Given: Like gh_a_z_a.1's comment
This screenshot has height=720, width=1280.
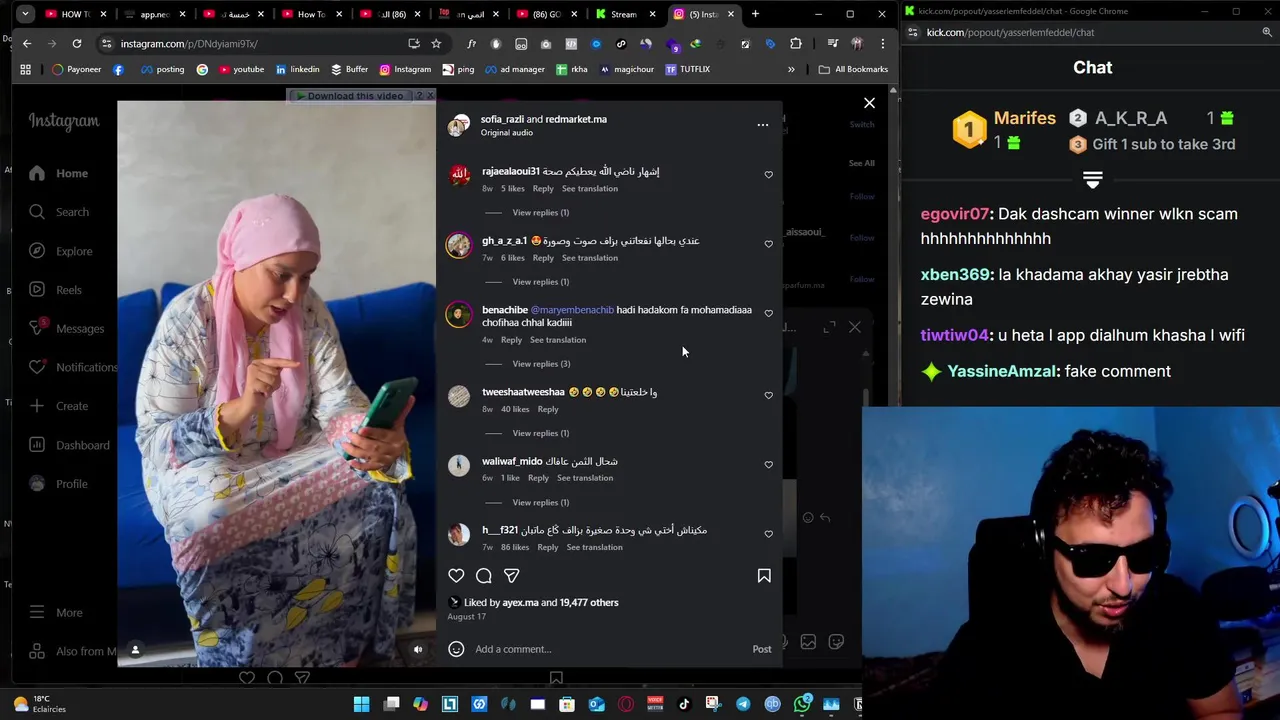Looking at the screenshot, I should (x=769, y=244).
